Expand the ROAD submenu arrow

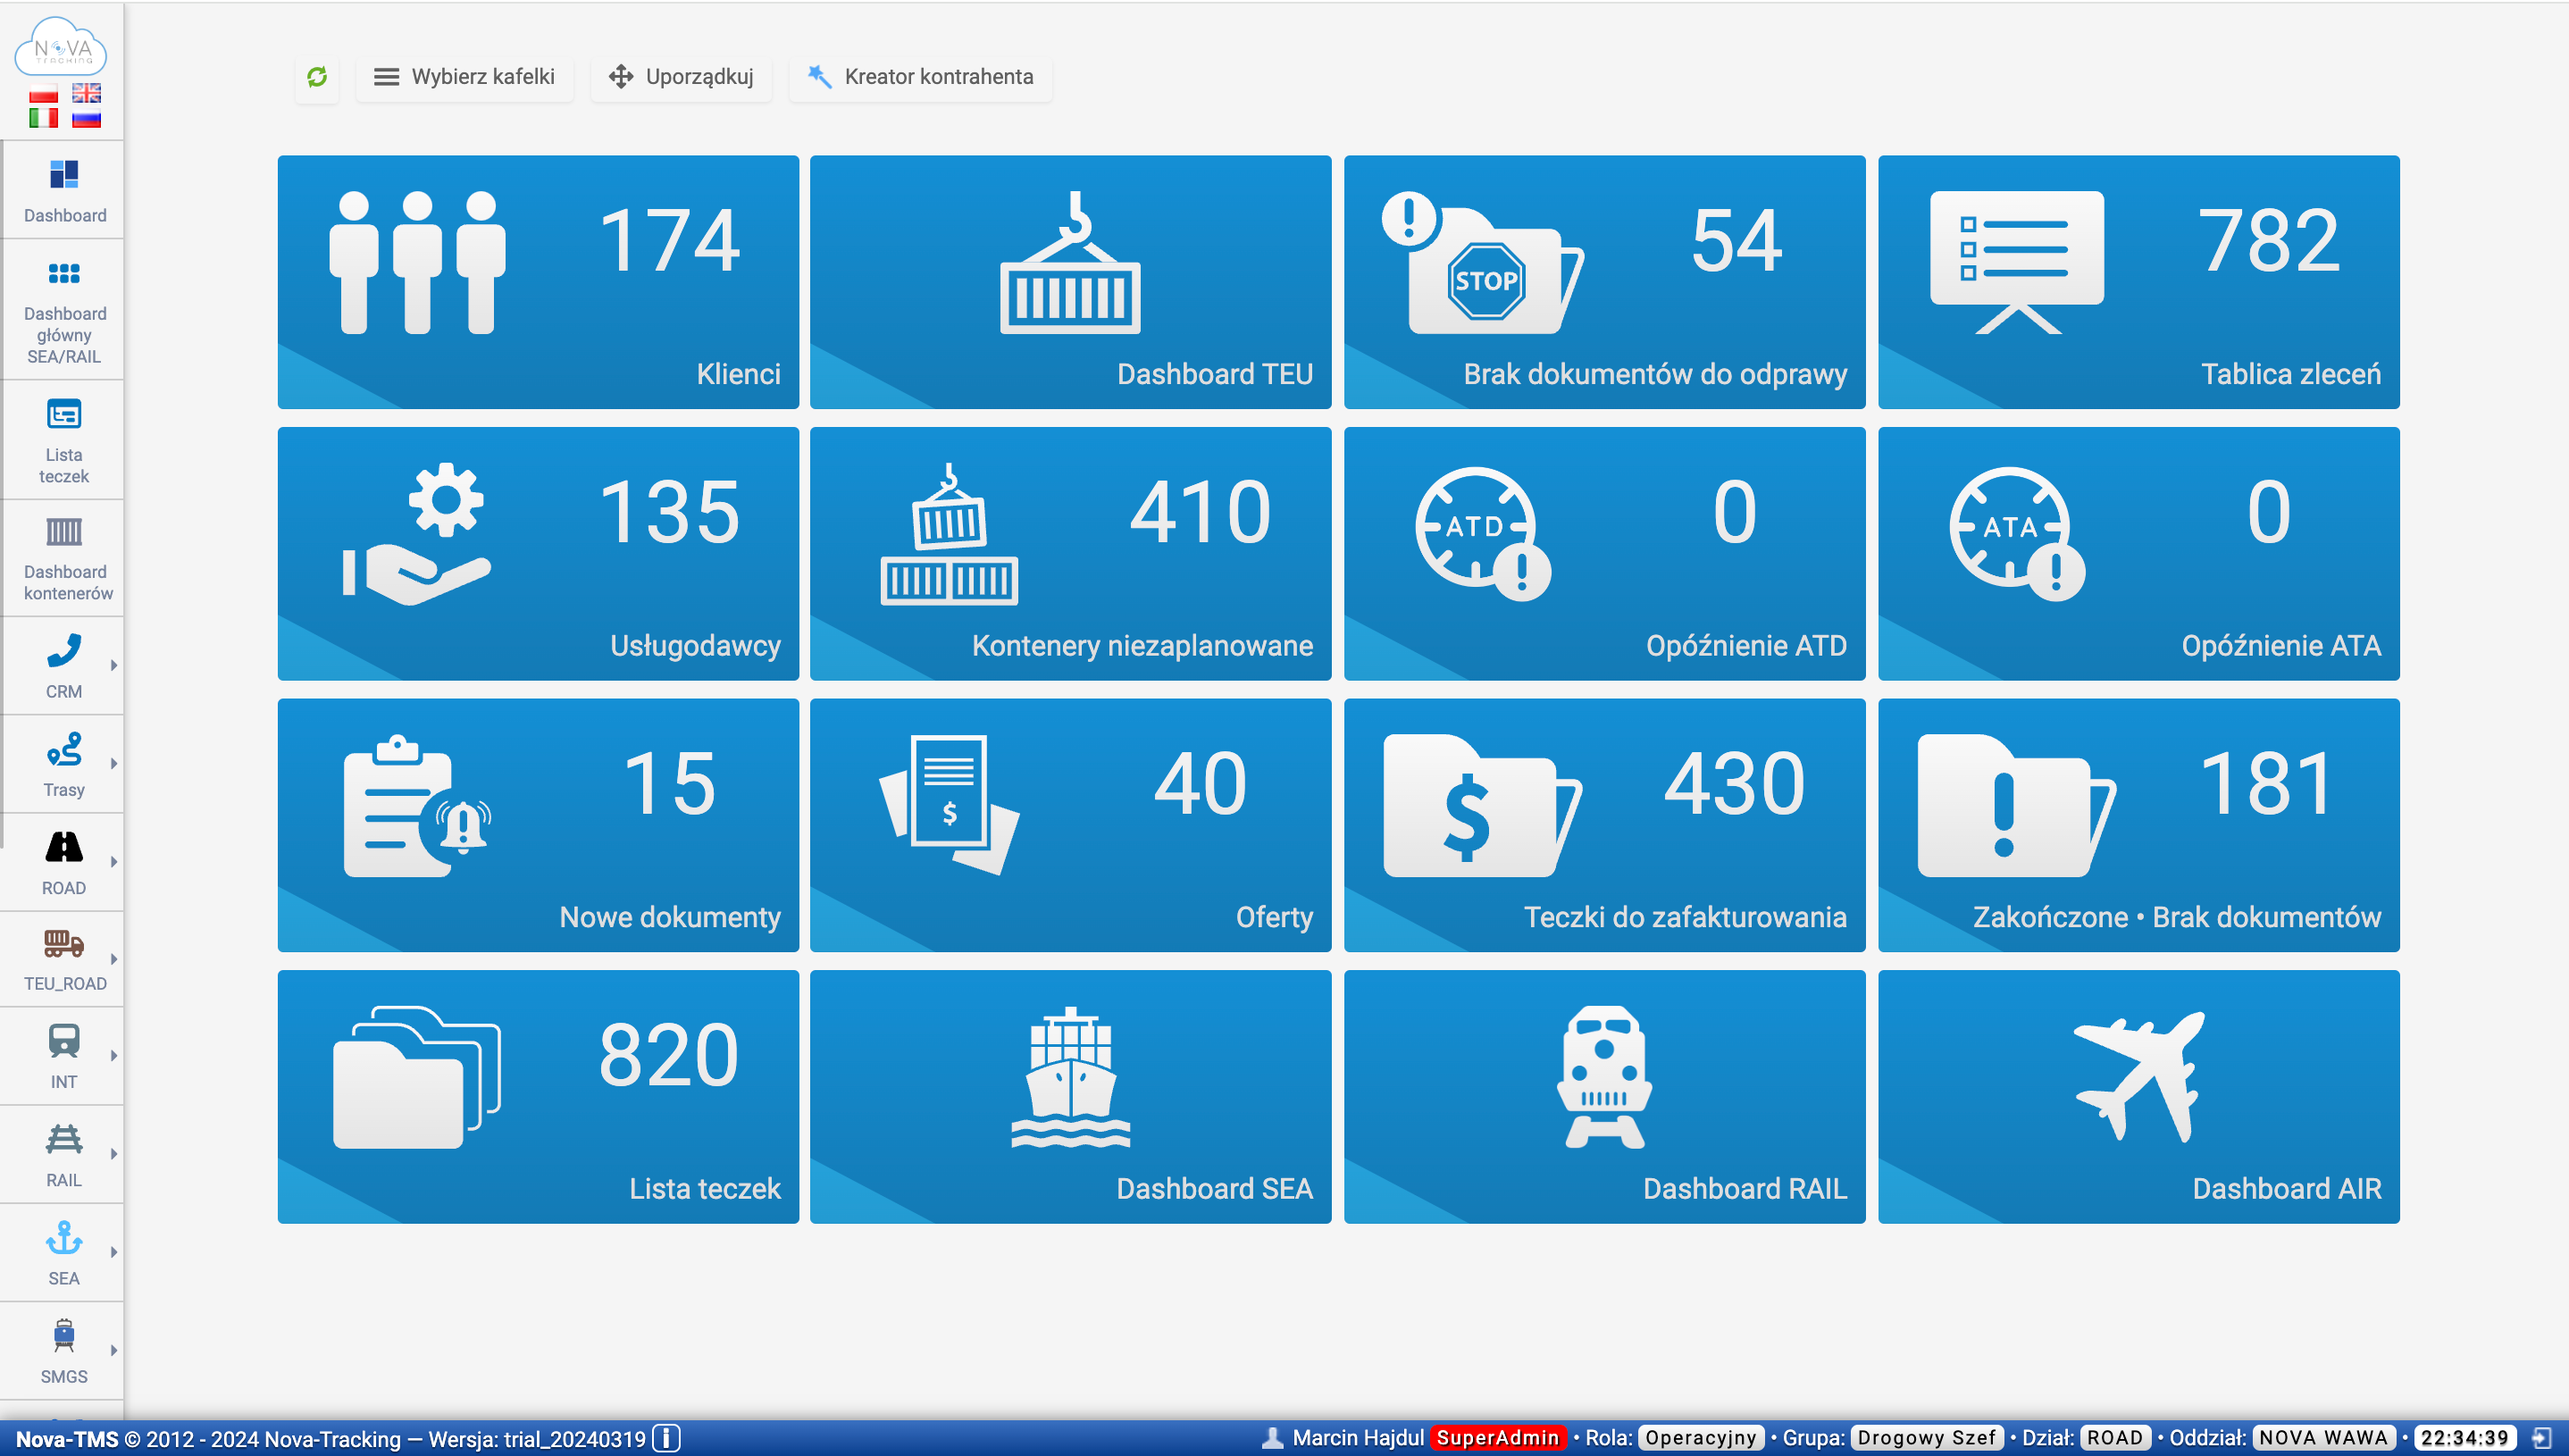tap(114, 861)
